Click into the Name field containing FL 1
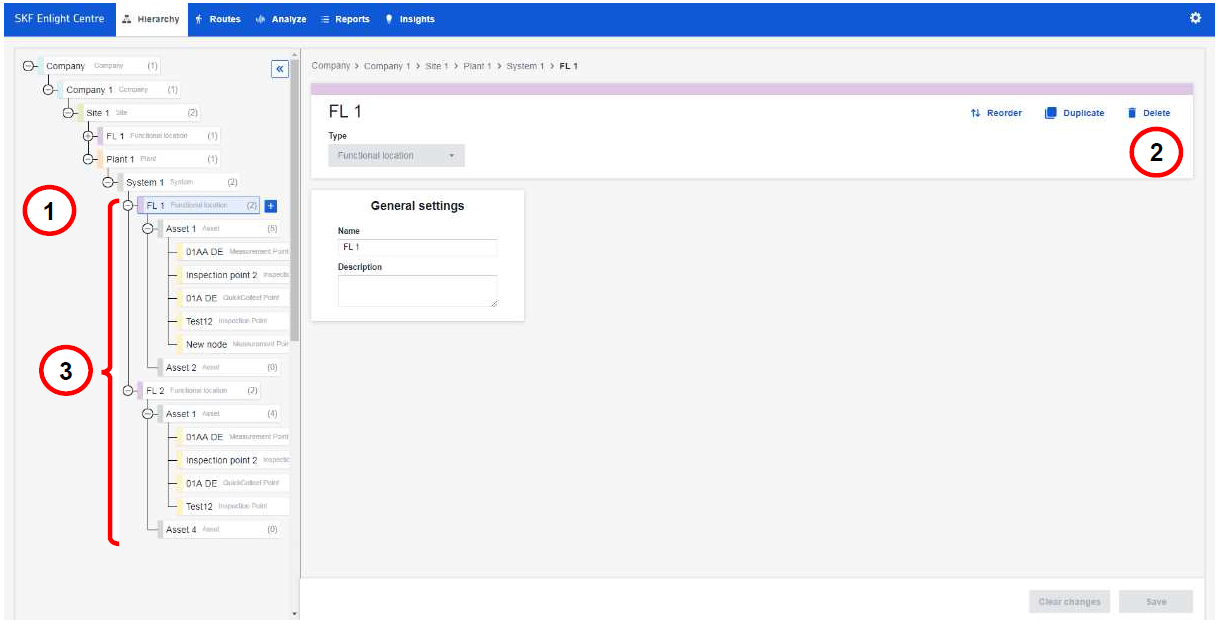The image size is (1219, 629). (418, 247)
